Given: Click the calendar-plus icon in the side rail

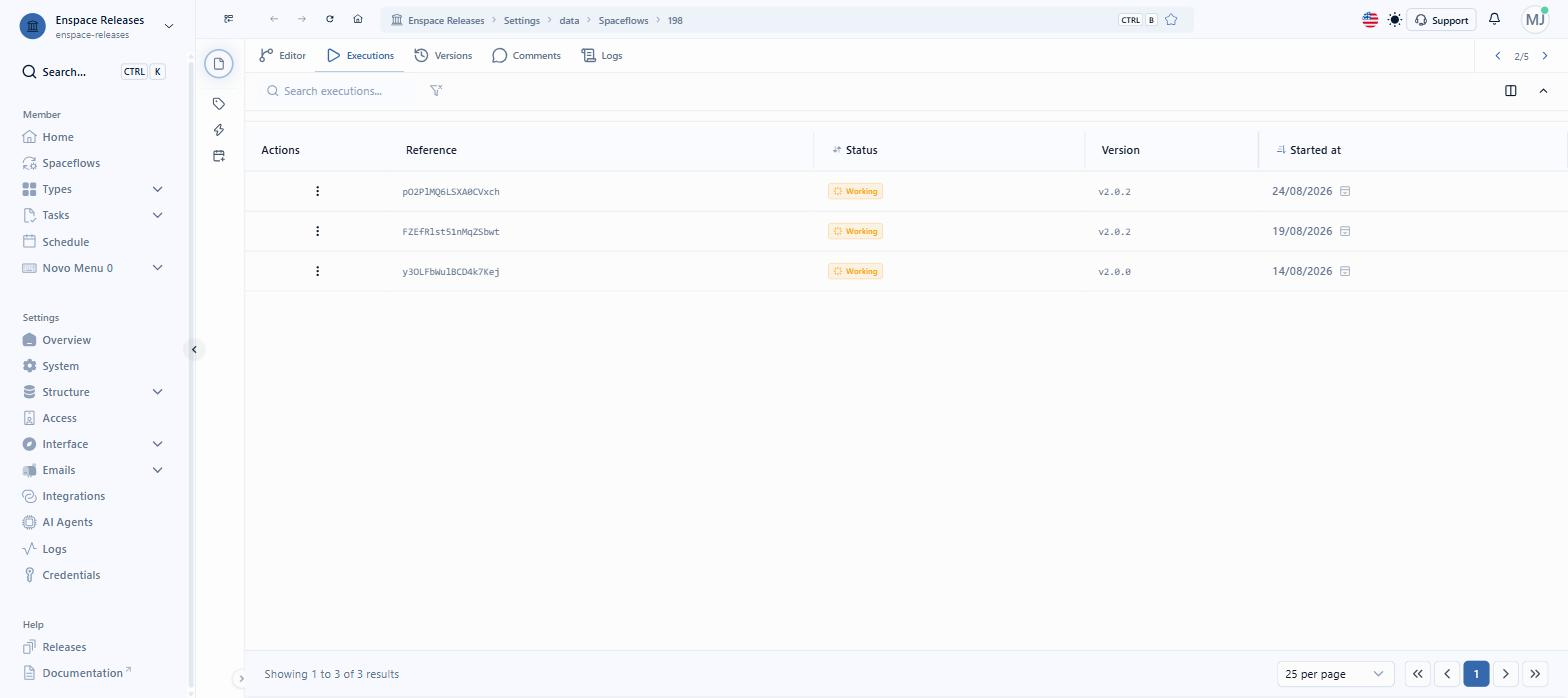Looking at the screenshot, I should pos(219,156).
